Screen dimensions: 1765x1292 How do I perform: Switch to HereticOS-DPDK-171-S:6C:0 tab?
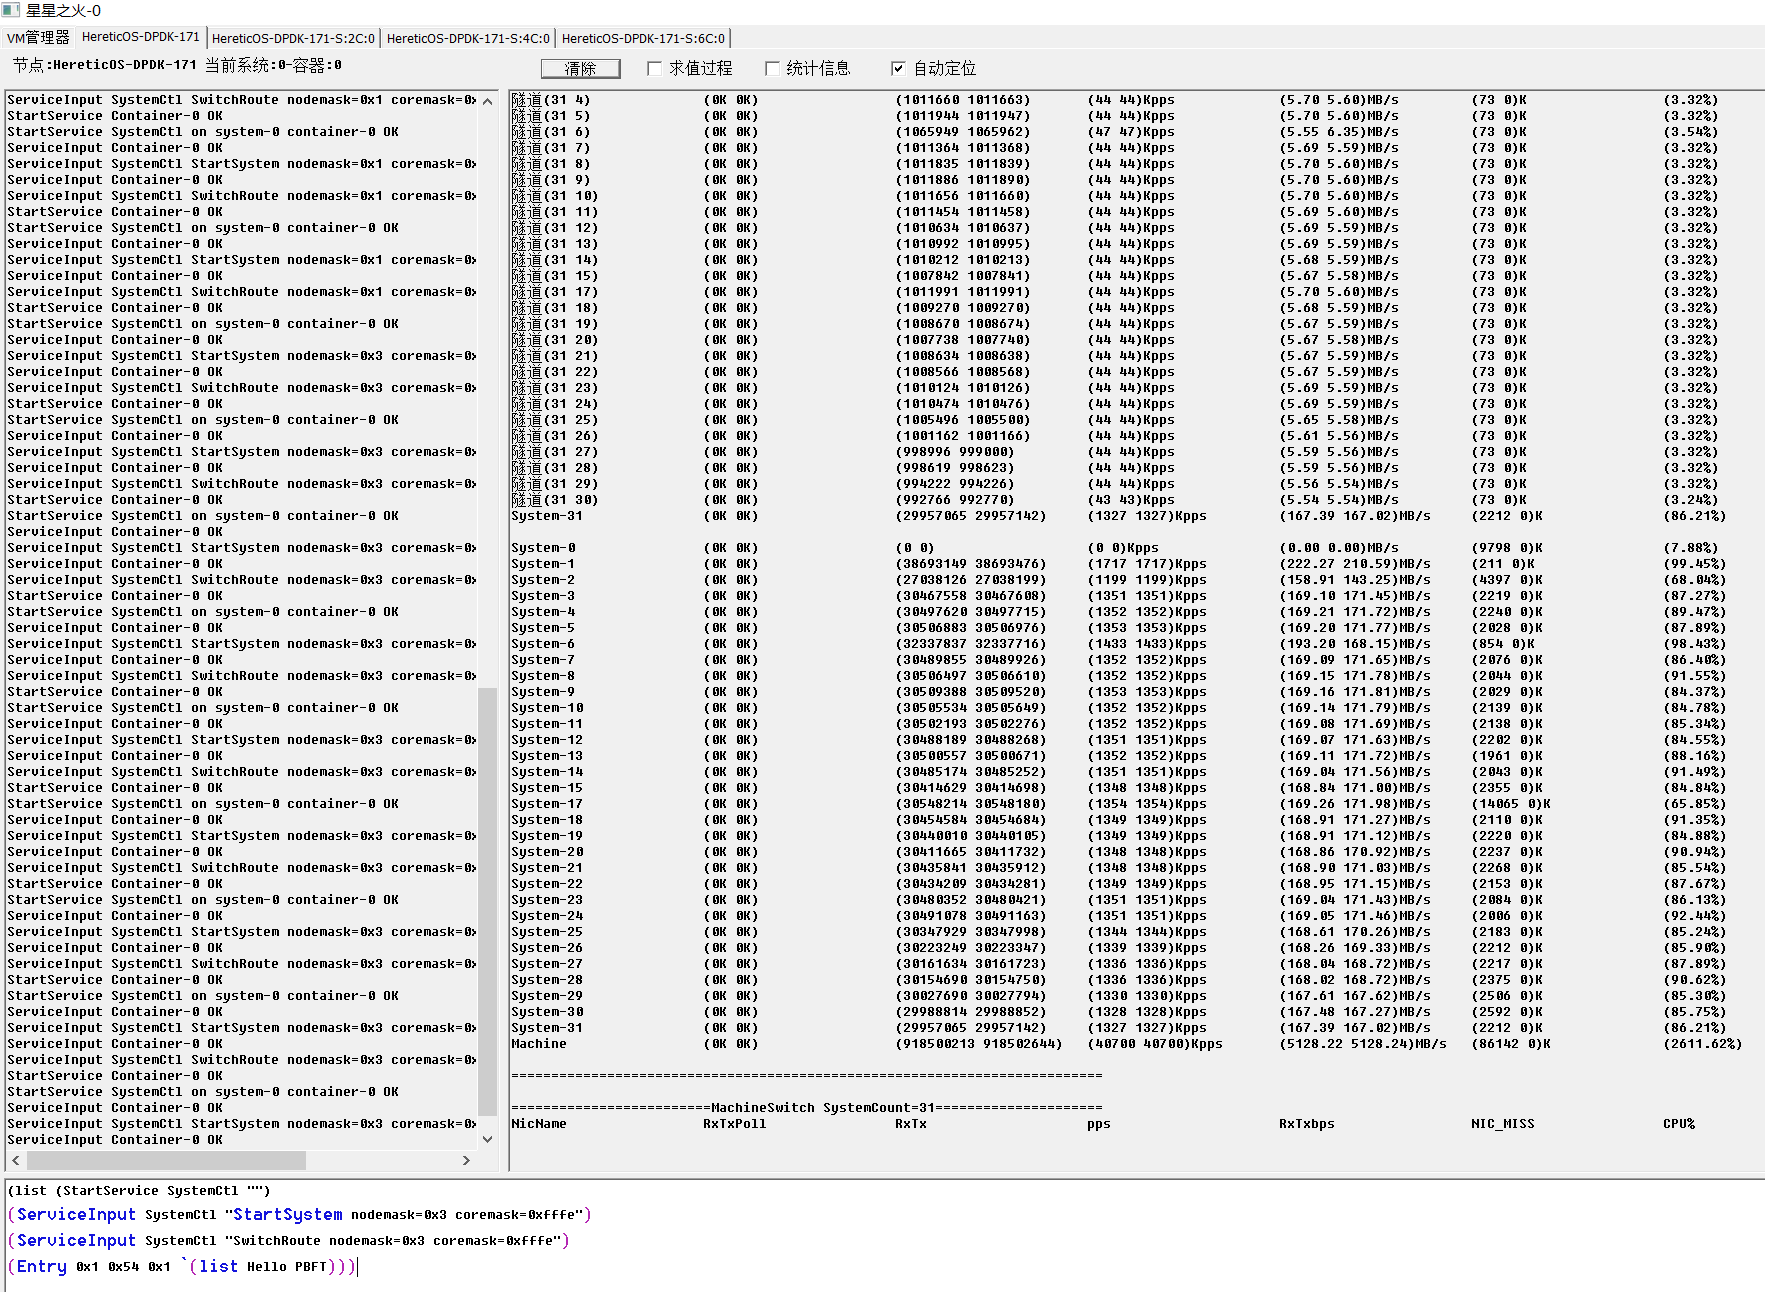tap(643, 38)
